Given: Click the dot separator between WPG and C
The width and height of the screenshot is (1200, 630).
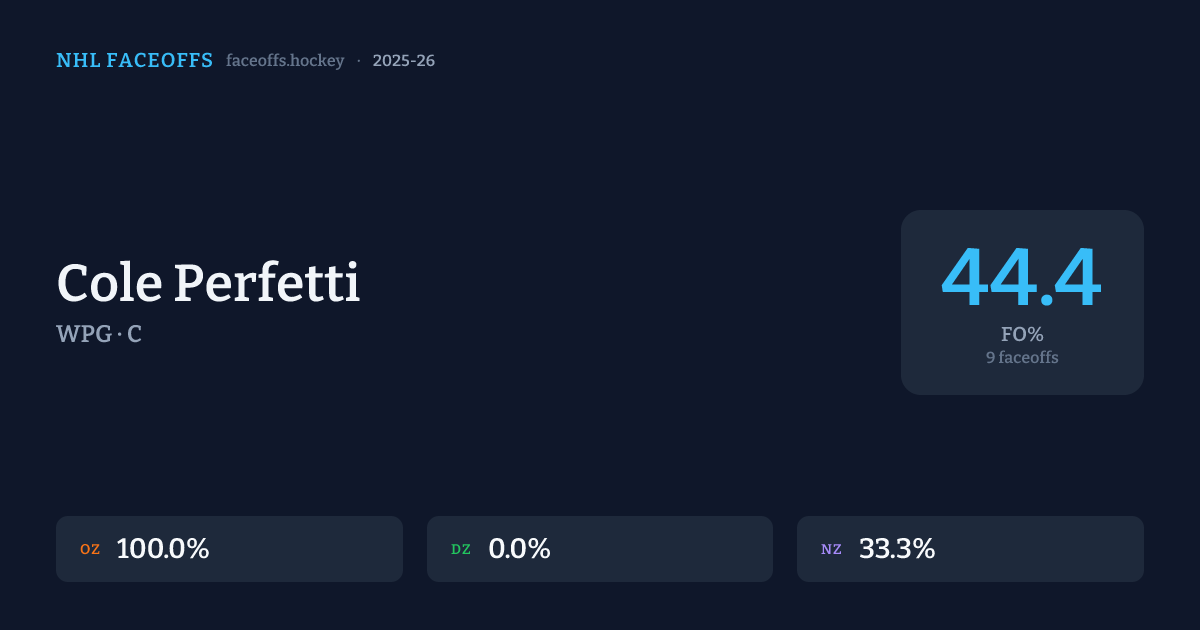Looking at the screenshot, I should tap(120, 335).
